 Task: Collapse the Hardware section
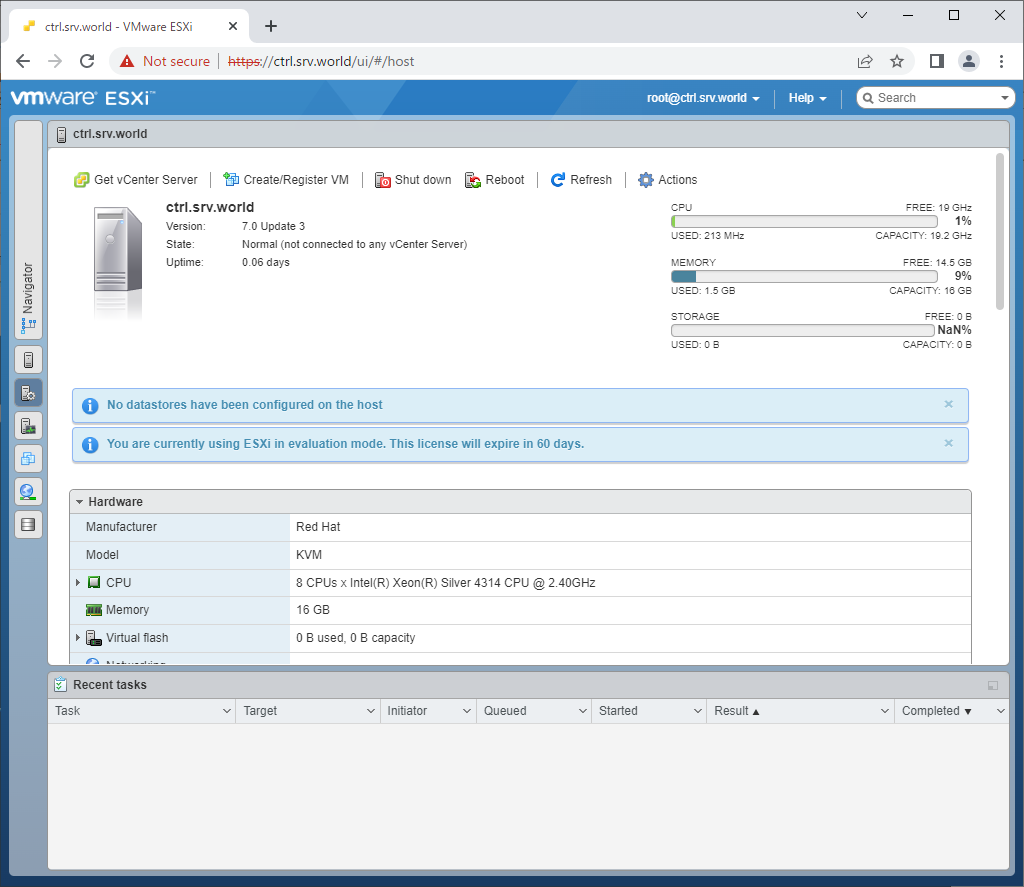(80, 501)
